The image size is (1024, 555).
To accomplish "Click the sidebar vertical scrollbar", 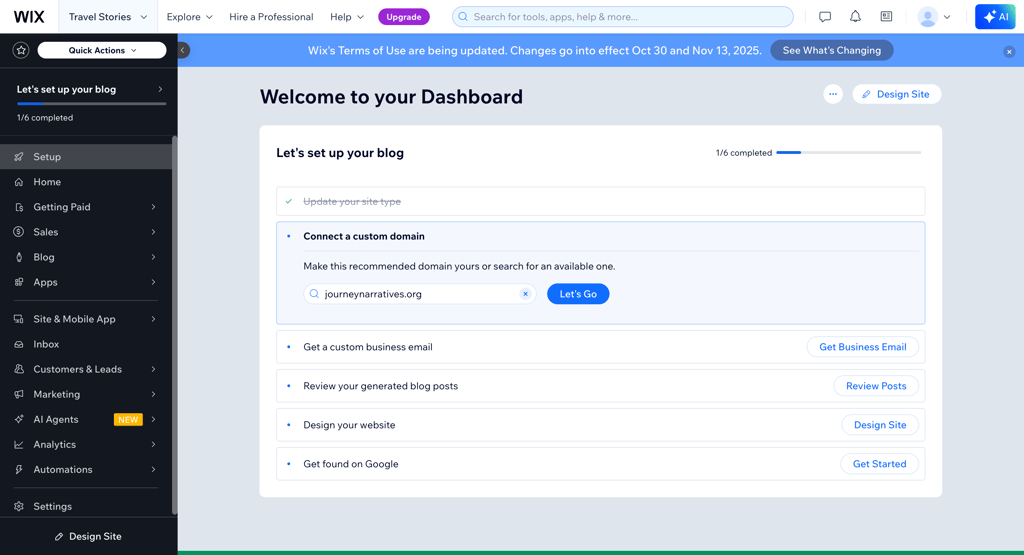I will (174, 325).
